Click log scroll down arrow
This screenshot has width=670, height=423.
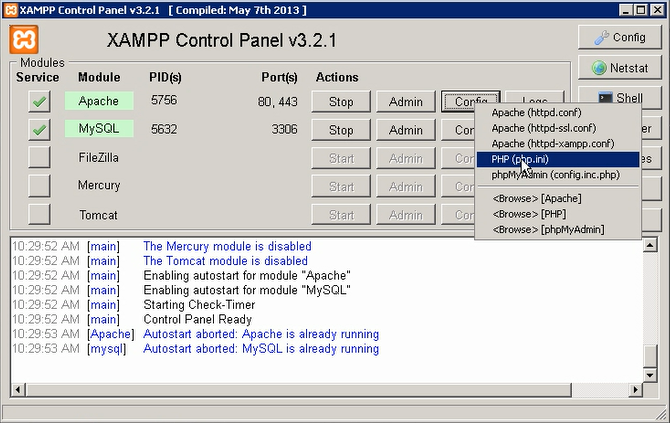click(650, 376)
